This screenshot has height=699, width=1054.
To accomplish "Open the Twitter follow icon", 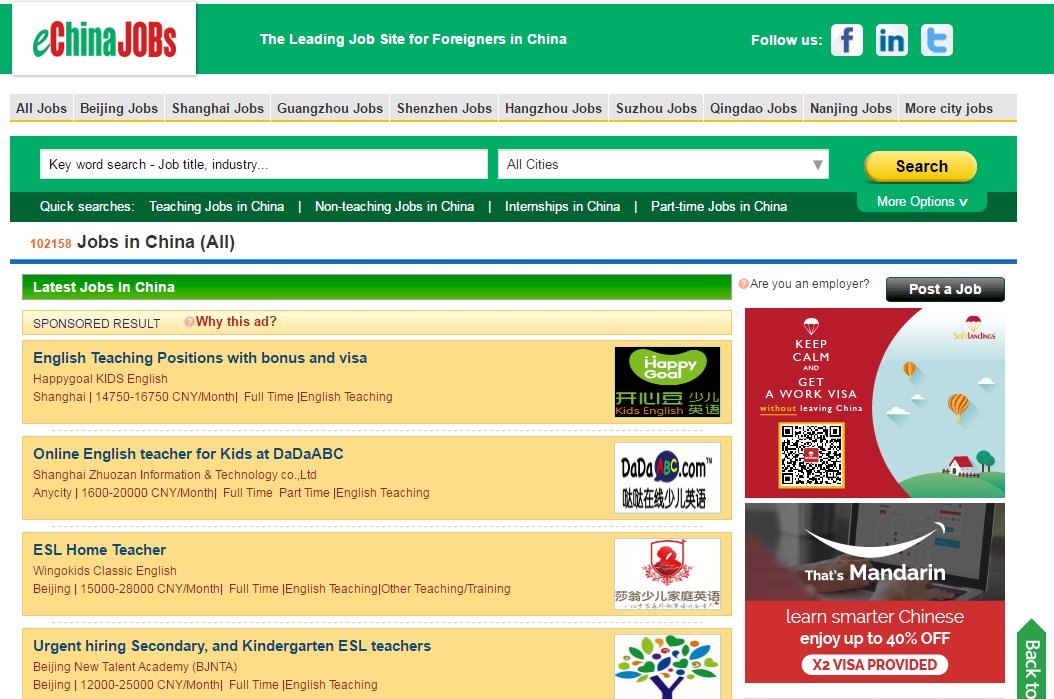I will coord(936,40).
